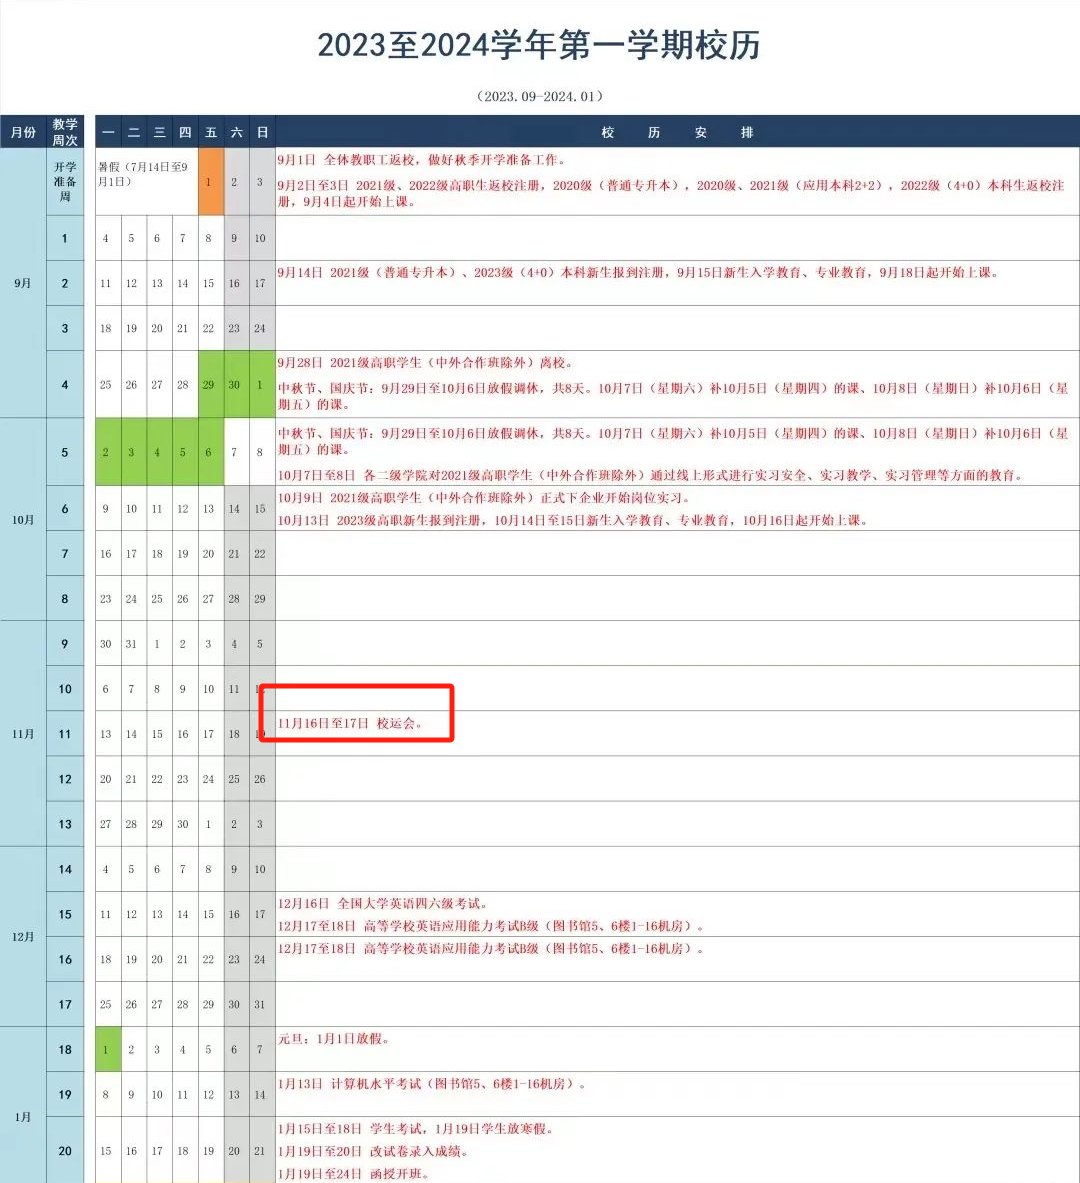Click the 9月28日 2021级高职学生离校 note

(426, 363)
